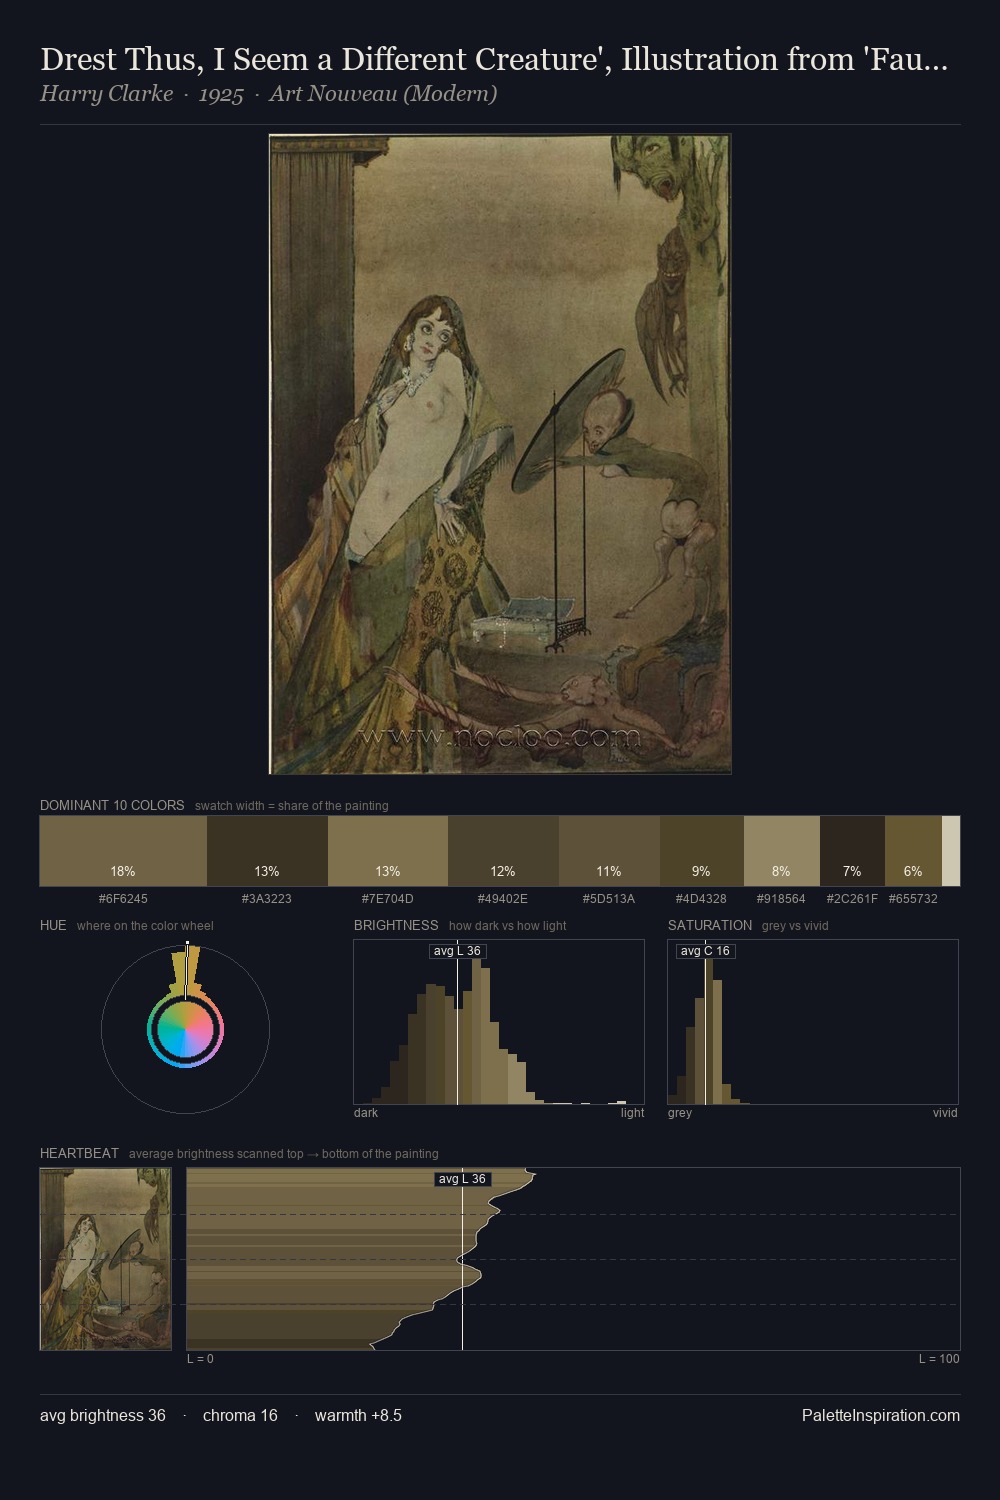The height and width of the screenshot is (1500, 1000).
Task: Select the #49402E color swatch
Action: pyautogui.click(x=503, y=851)
